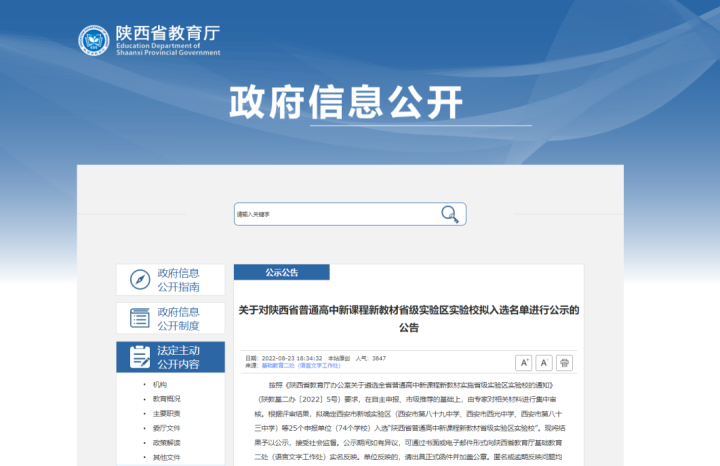720x466 pixels.
Task: Open the 政府信息公开制度 sidebar section
Action: [x=178, y=318]
